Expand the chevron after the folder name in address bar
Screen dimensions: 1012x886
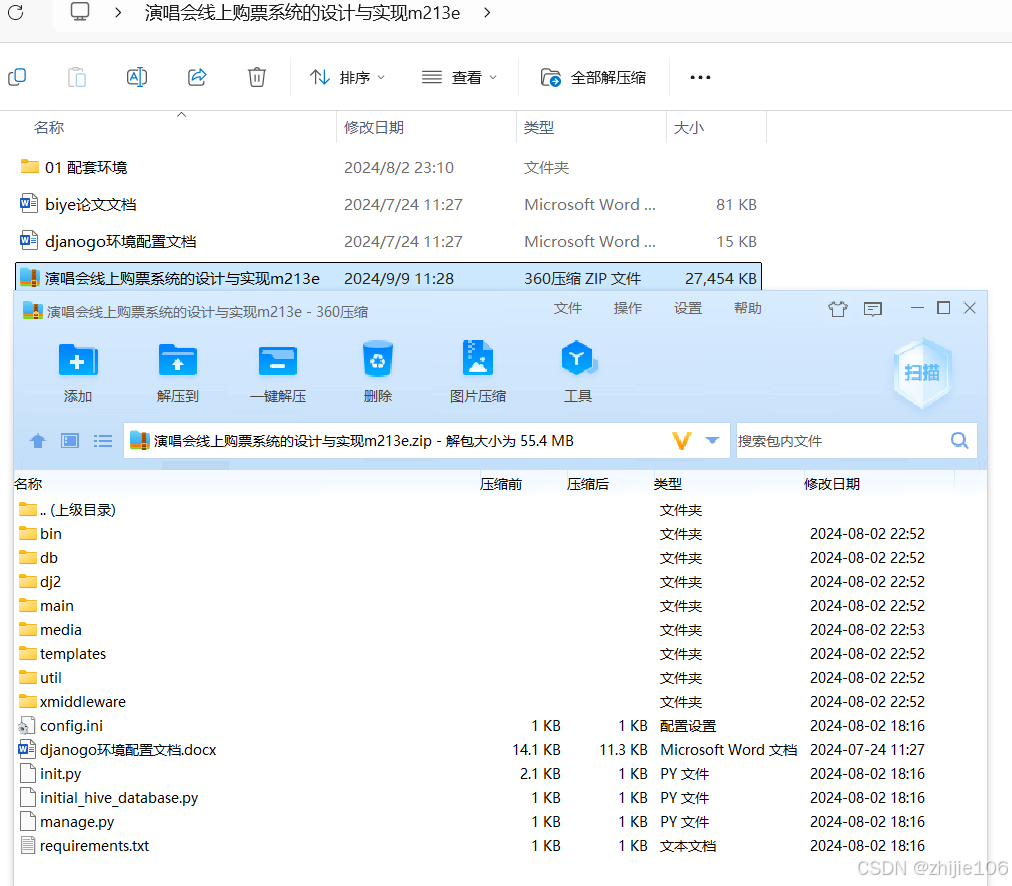(487, 12)
